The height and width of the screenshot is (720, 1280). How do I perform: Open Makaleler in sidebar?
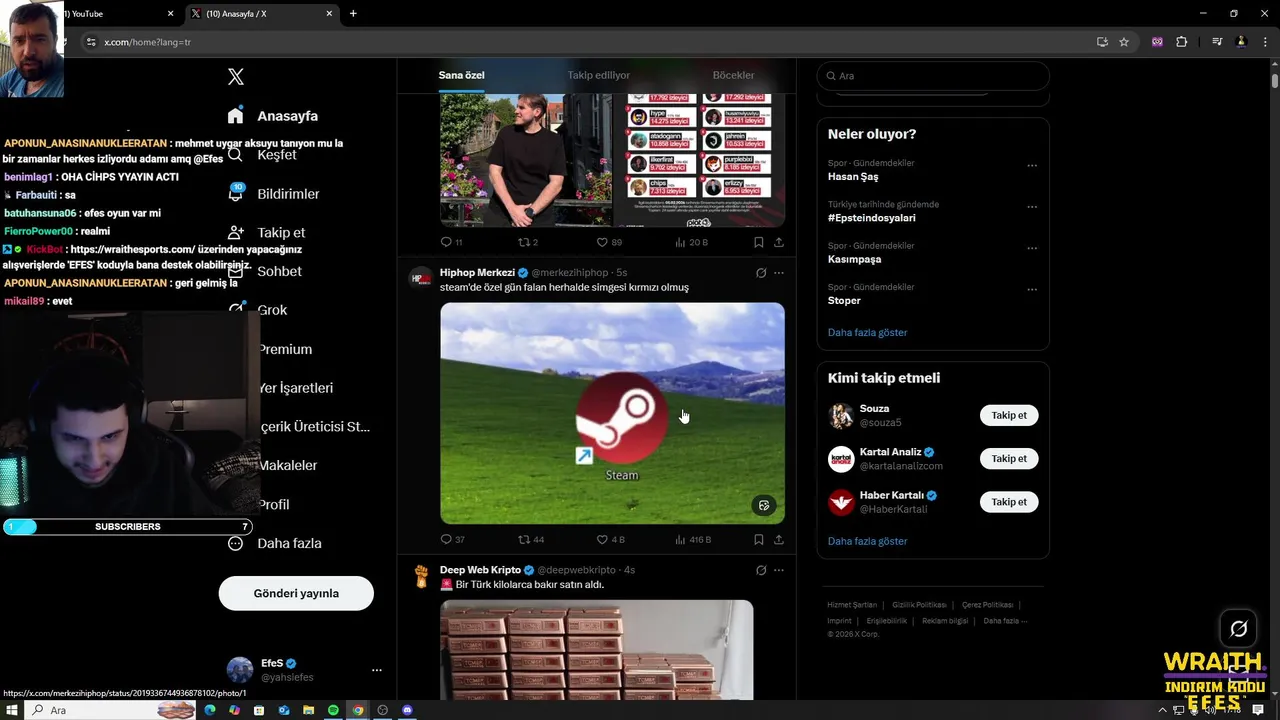pyautogui.click(x=287, y=465)
